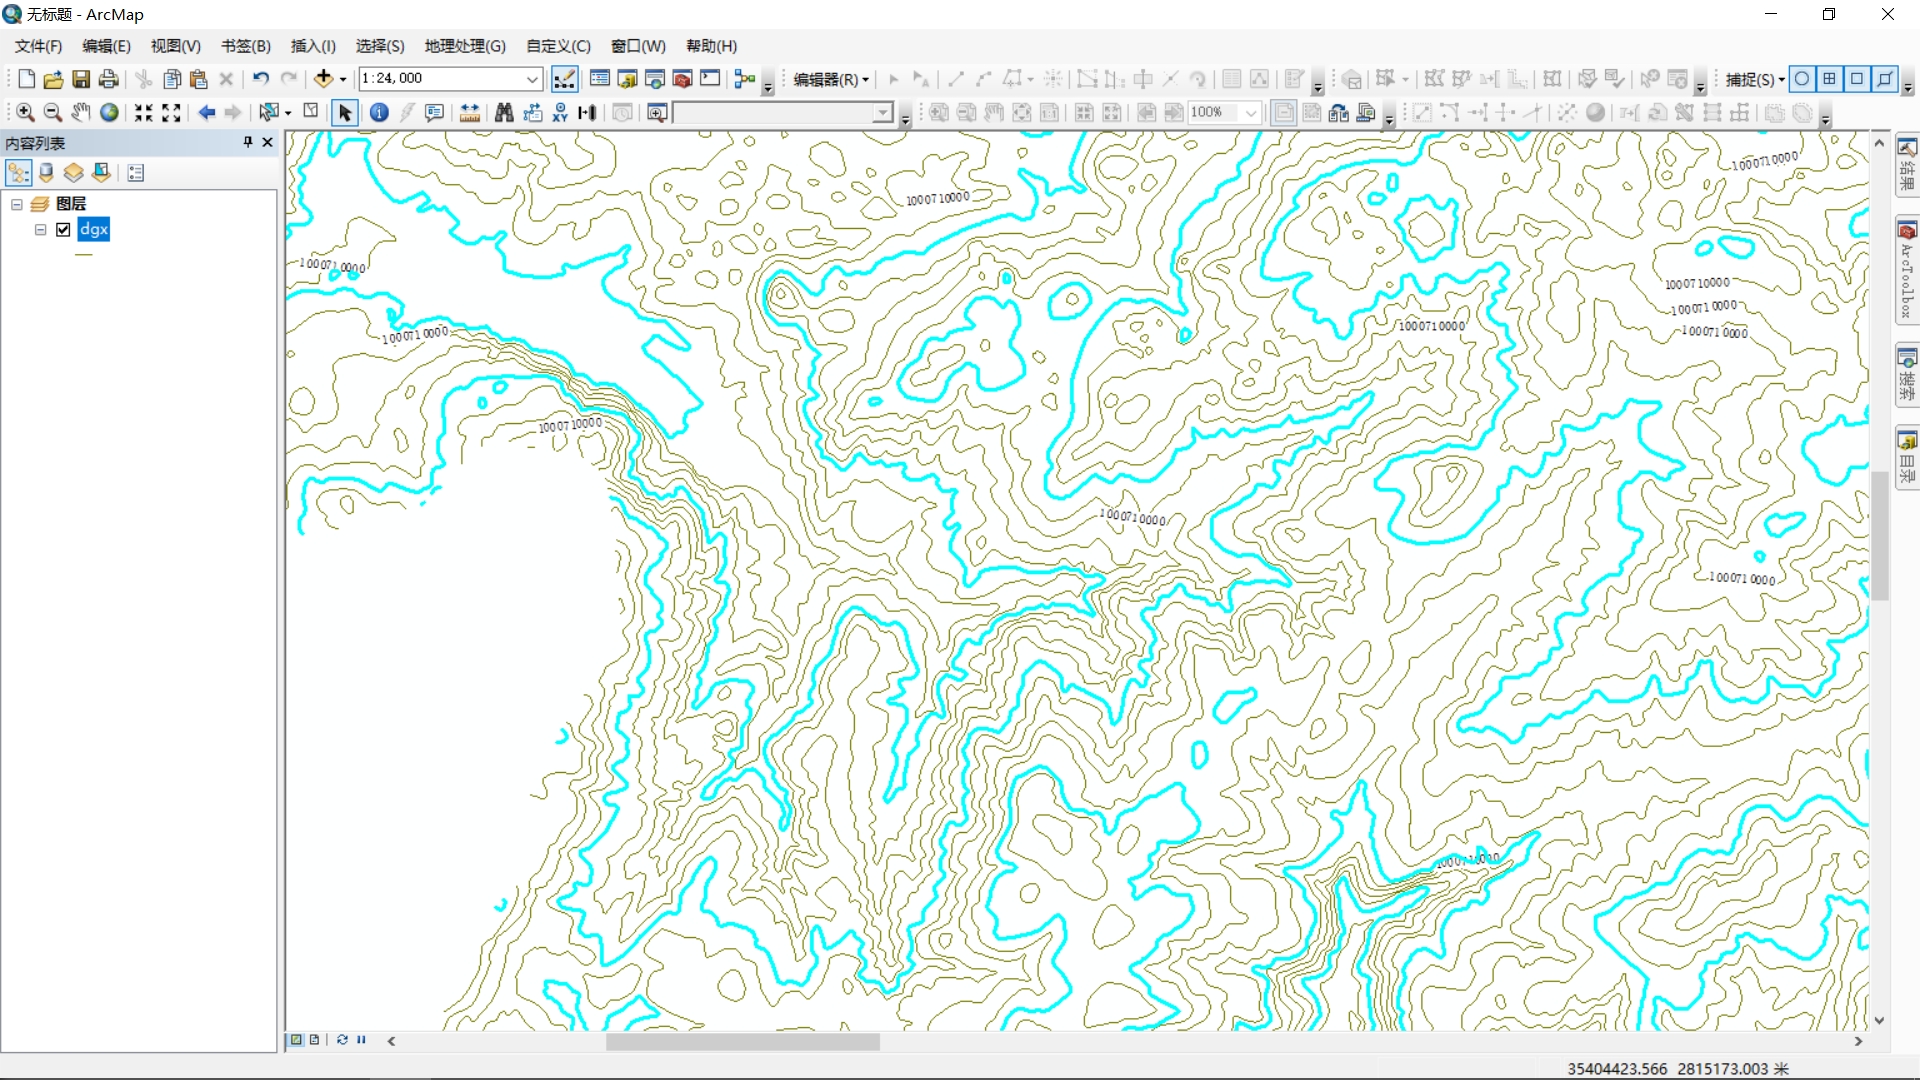The width and height of the screenshot is (1920, 1080).
Task: Open the Go To XY tool
Action: tap(560, 113)
